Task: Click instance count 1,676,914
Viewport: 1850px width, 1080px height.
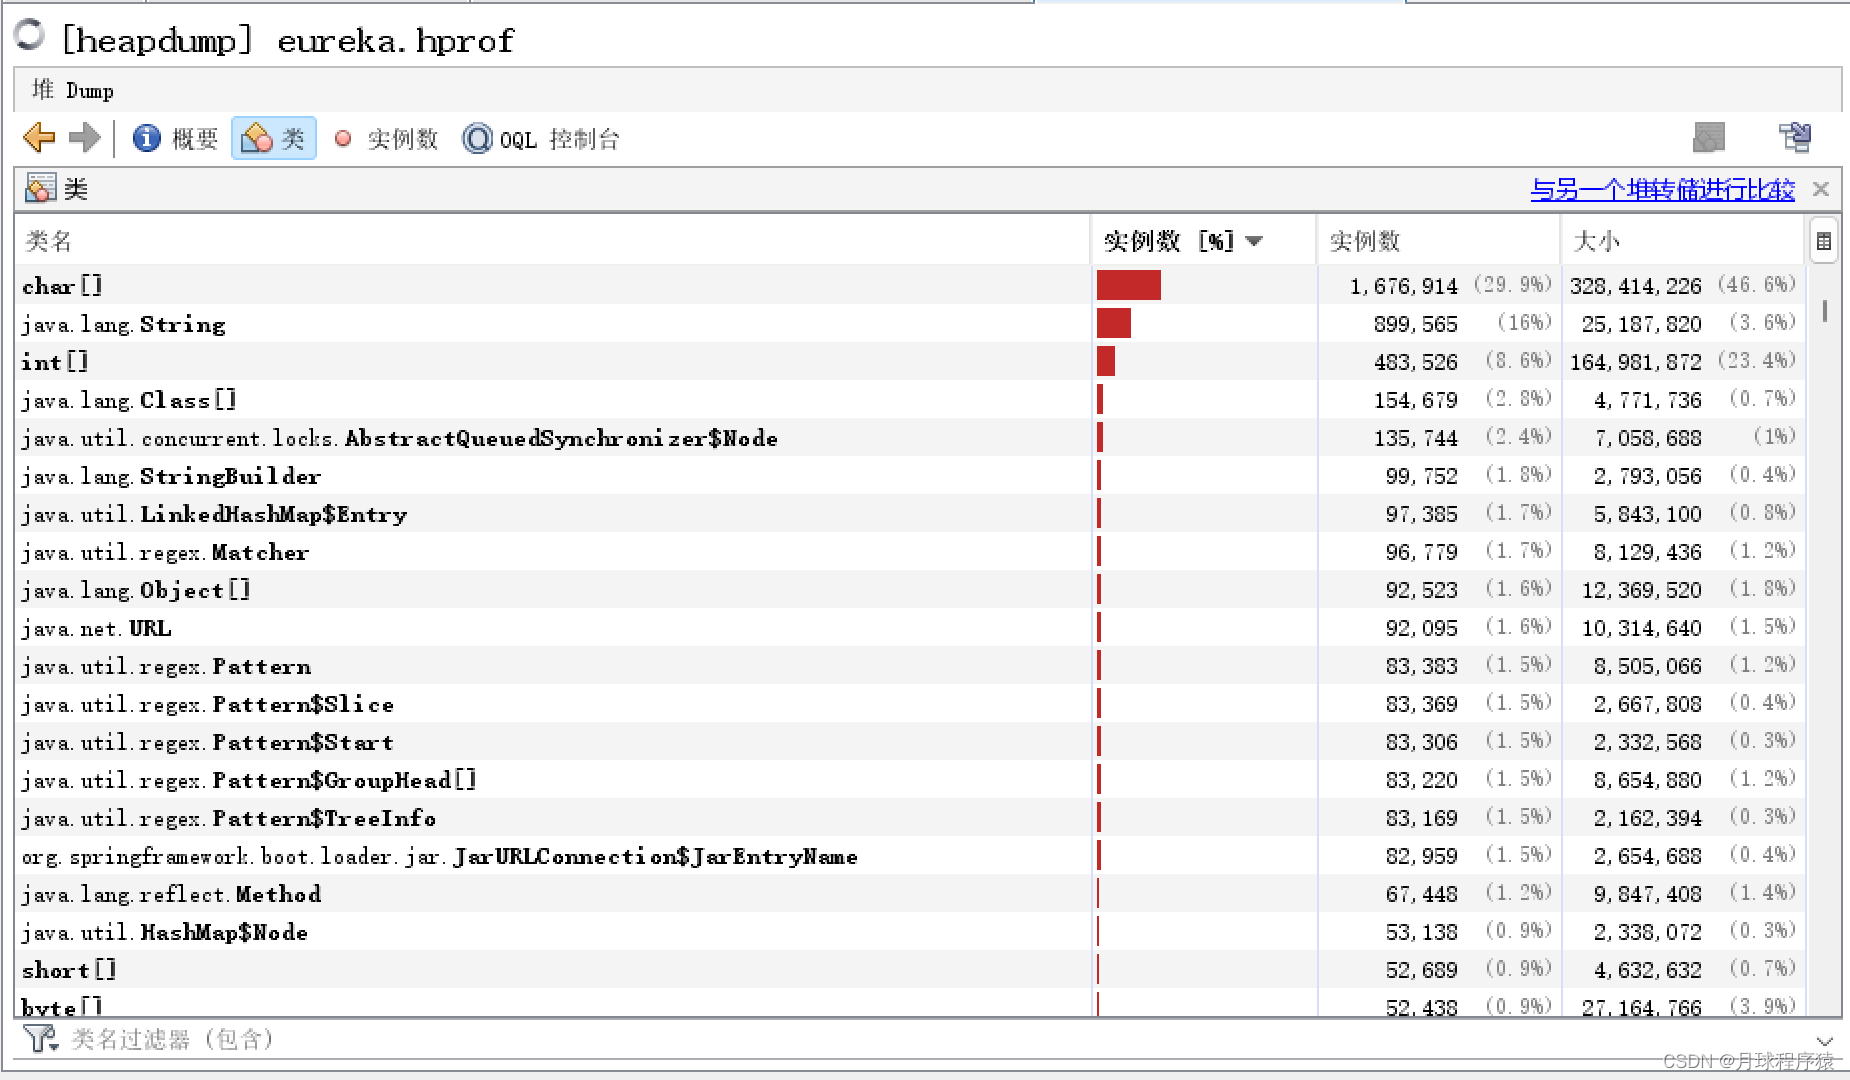Action: coord(1404,286)
